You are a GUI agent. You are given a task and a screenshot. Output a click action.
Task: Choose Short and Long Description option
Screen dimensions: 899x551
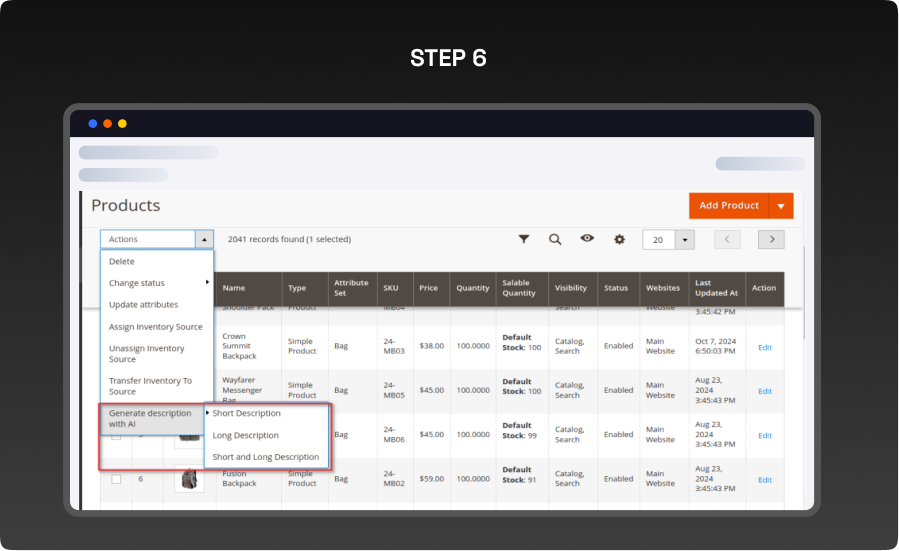pyautogui.click(x=265, y=457)
